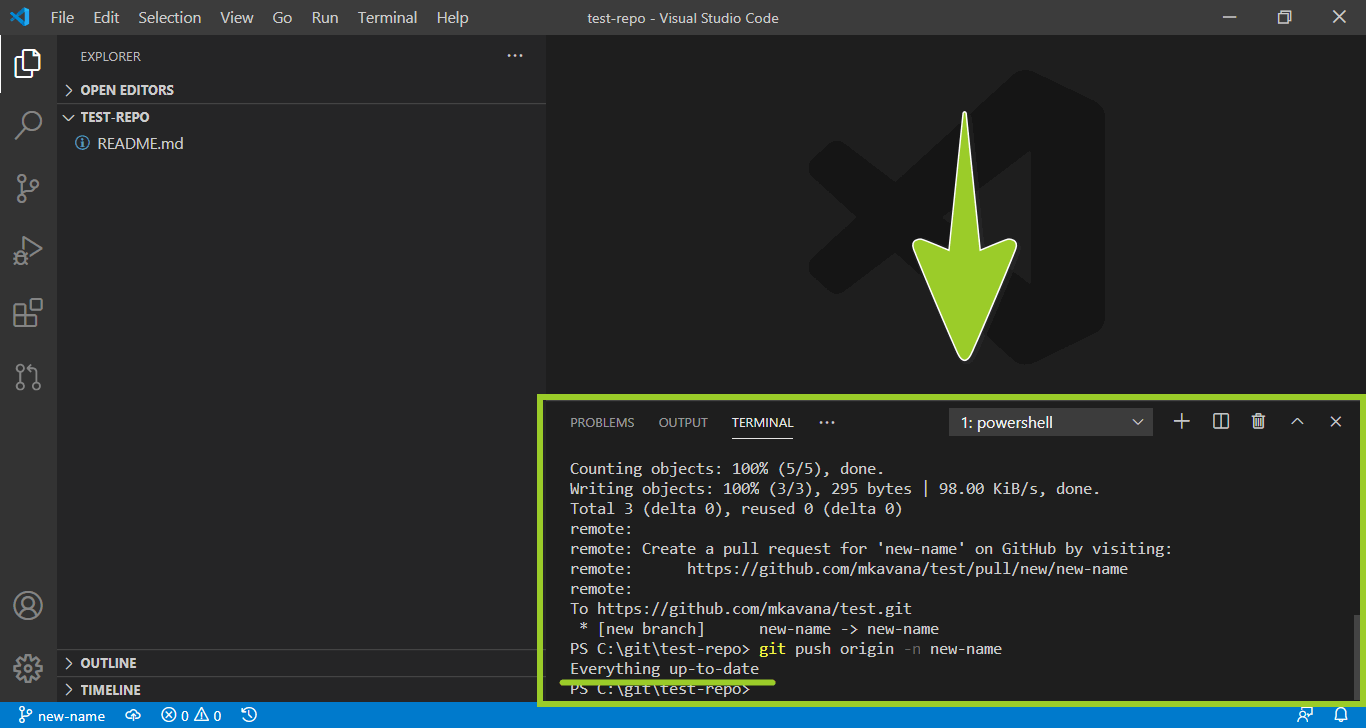Viewport: 1366px width, 728px height.
Task: Close the terminal panel
Action: pyautogui.click(x=1335, y=422)
